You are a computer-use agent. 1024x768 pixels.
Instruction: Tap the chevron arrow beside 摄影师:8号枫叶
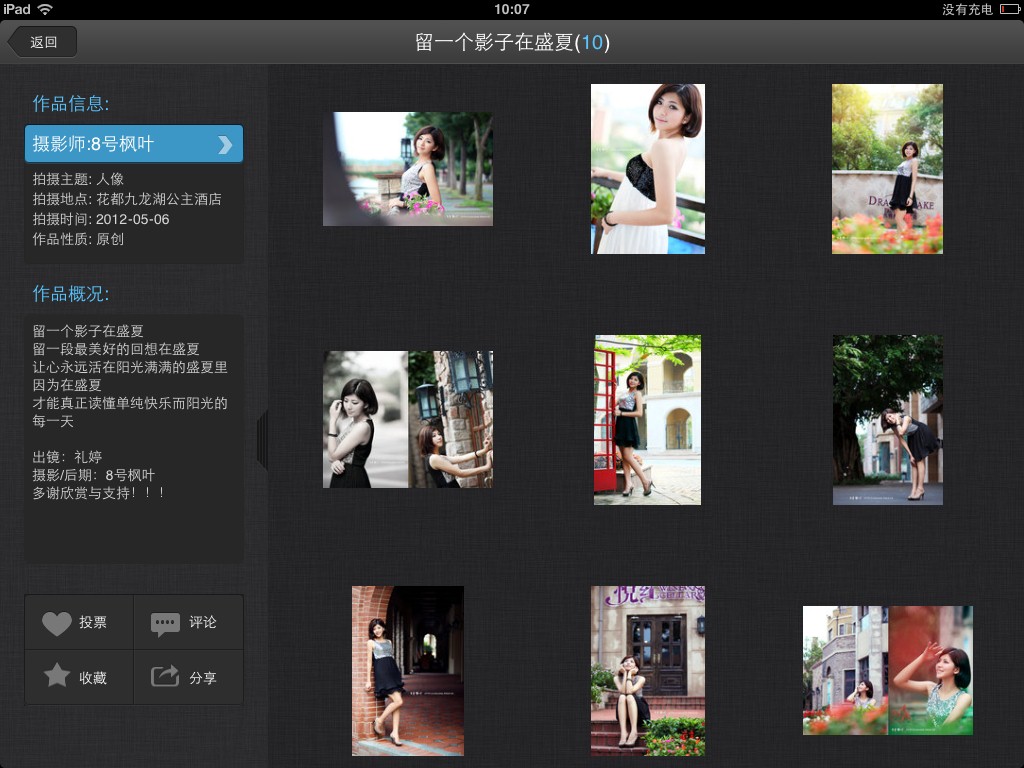pyautogui.click(x=225, y=145)
